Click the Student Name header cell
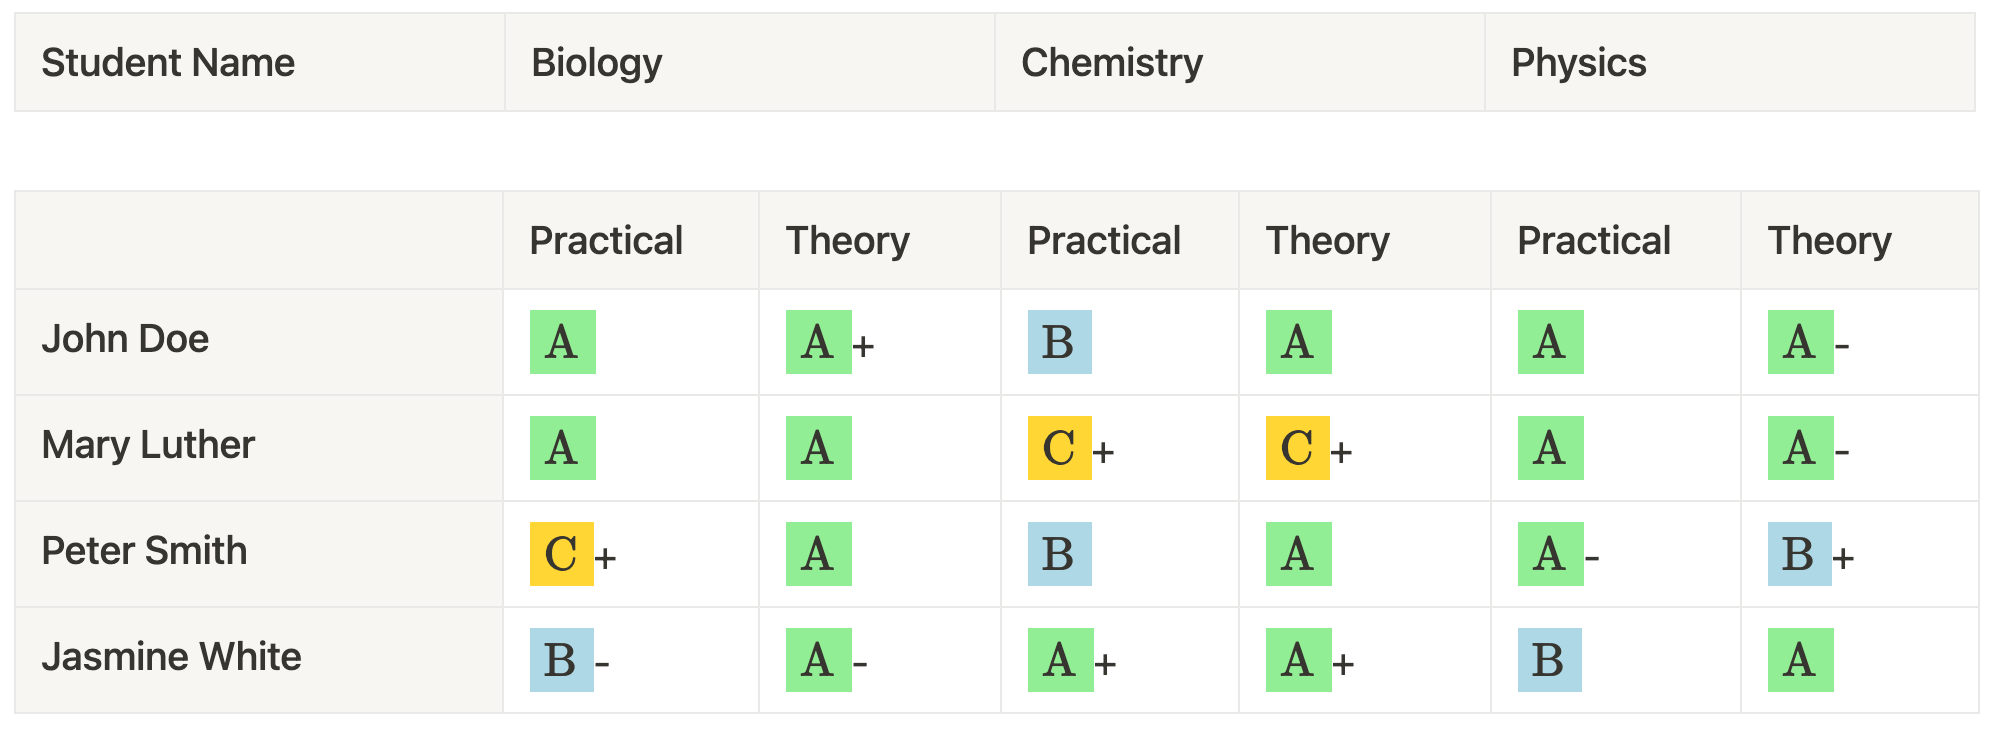This screenshot has height=730, width=1992. (260, 62)
